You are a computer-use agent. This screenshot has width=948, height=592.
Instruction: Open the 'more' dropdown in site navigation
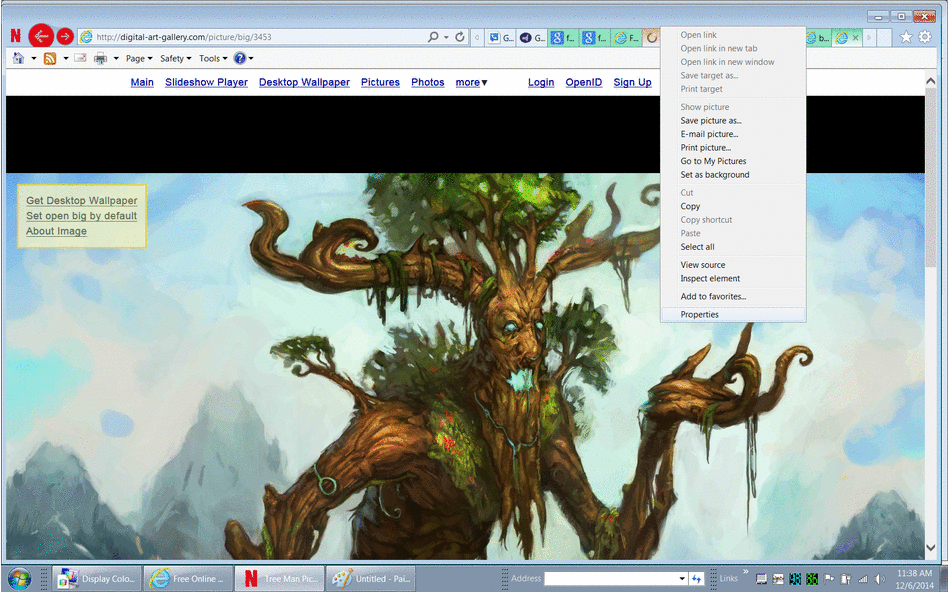click(x=471, y=83)
